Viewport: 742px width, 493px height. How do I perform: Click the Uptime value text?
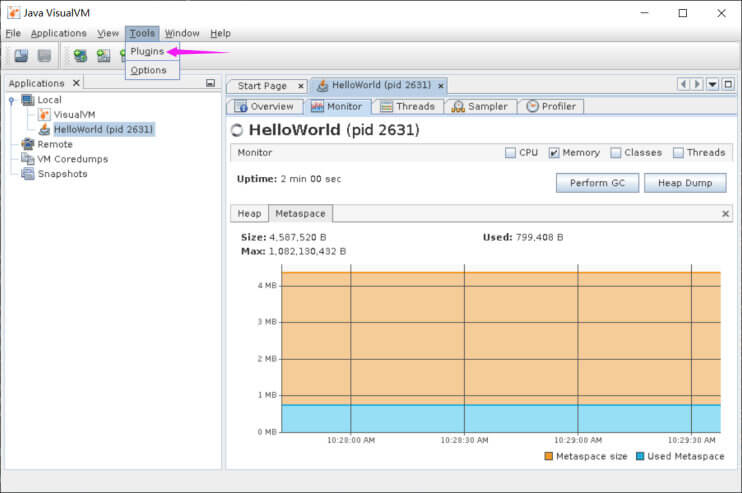click(x=311, y=179)
